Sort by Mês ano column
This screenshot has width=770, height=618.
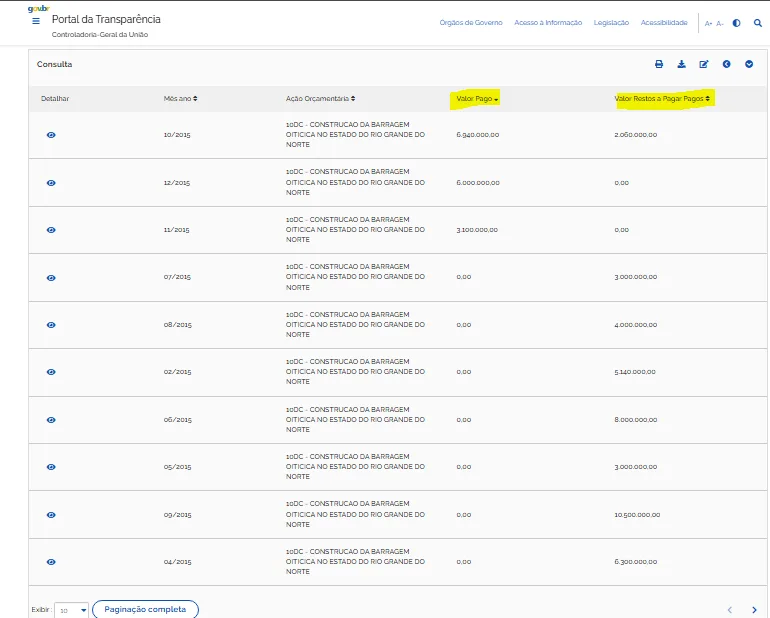180,98
